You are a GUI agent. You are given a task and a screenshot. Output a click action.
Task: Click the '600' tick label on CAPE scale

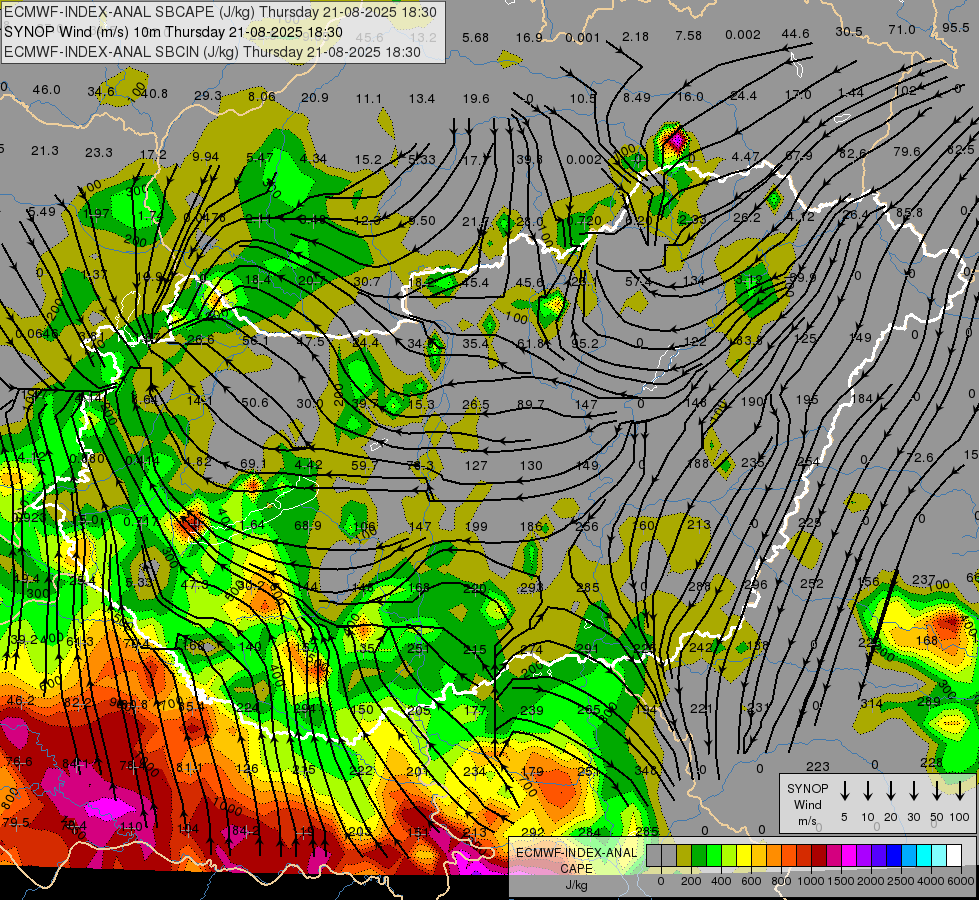pyautogui.click(x=751, y=881)
